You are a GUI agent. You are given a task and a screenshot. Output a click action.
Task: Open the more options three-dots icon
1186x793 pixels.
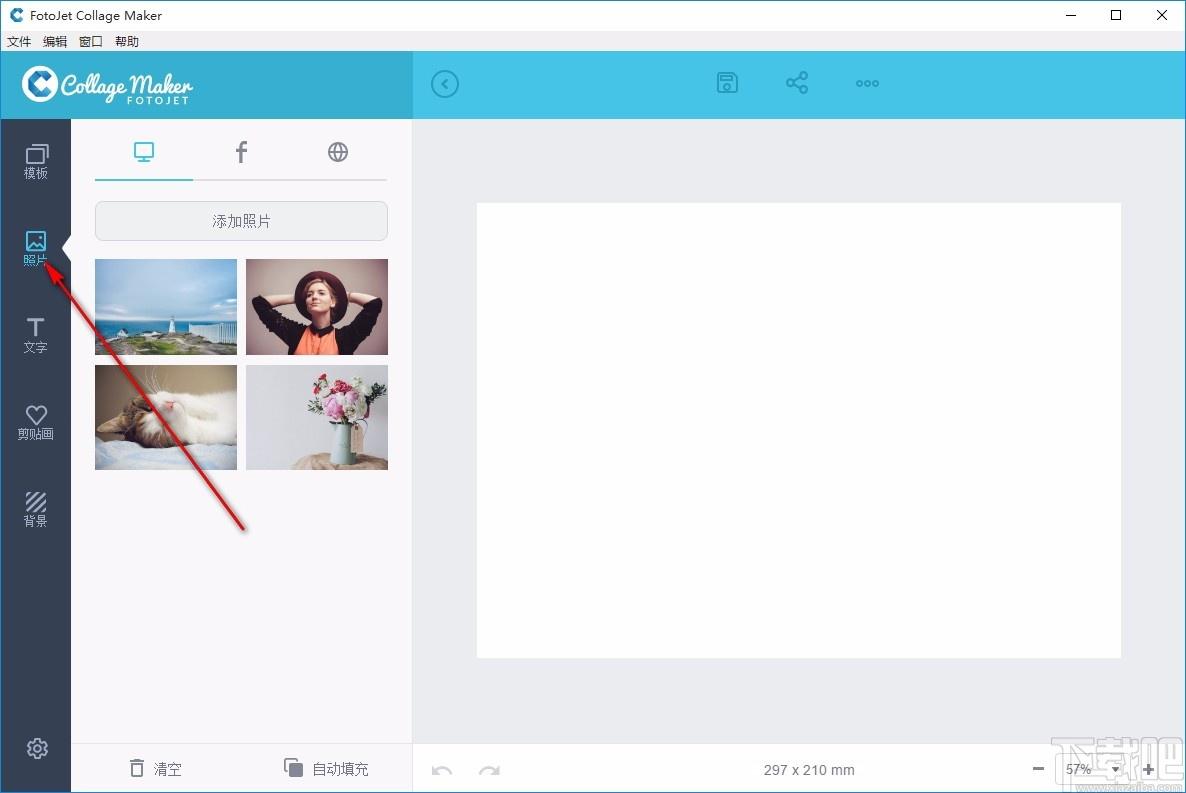(x=867, y=83)
